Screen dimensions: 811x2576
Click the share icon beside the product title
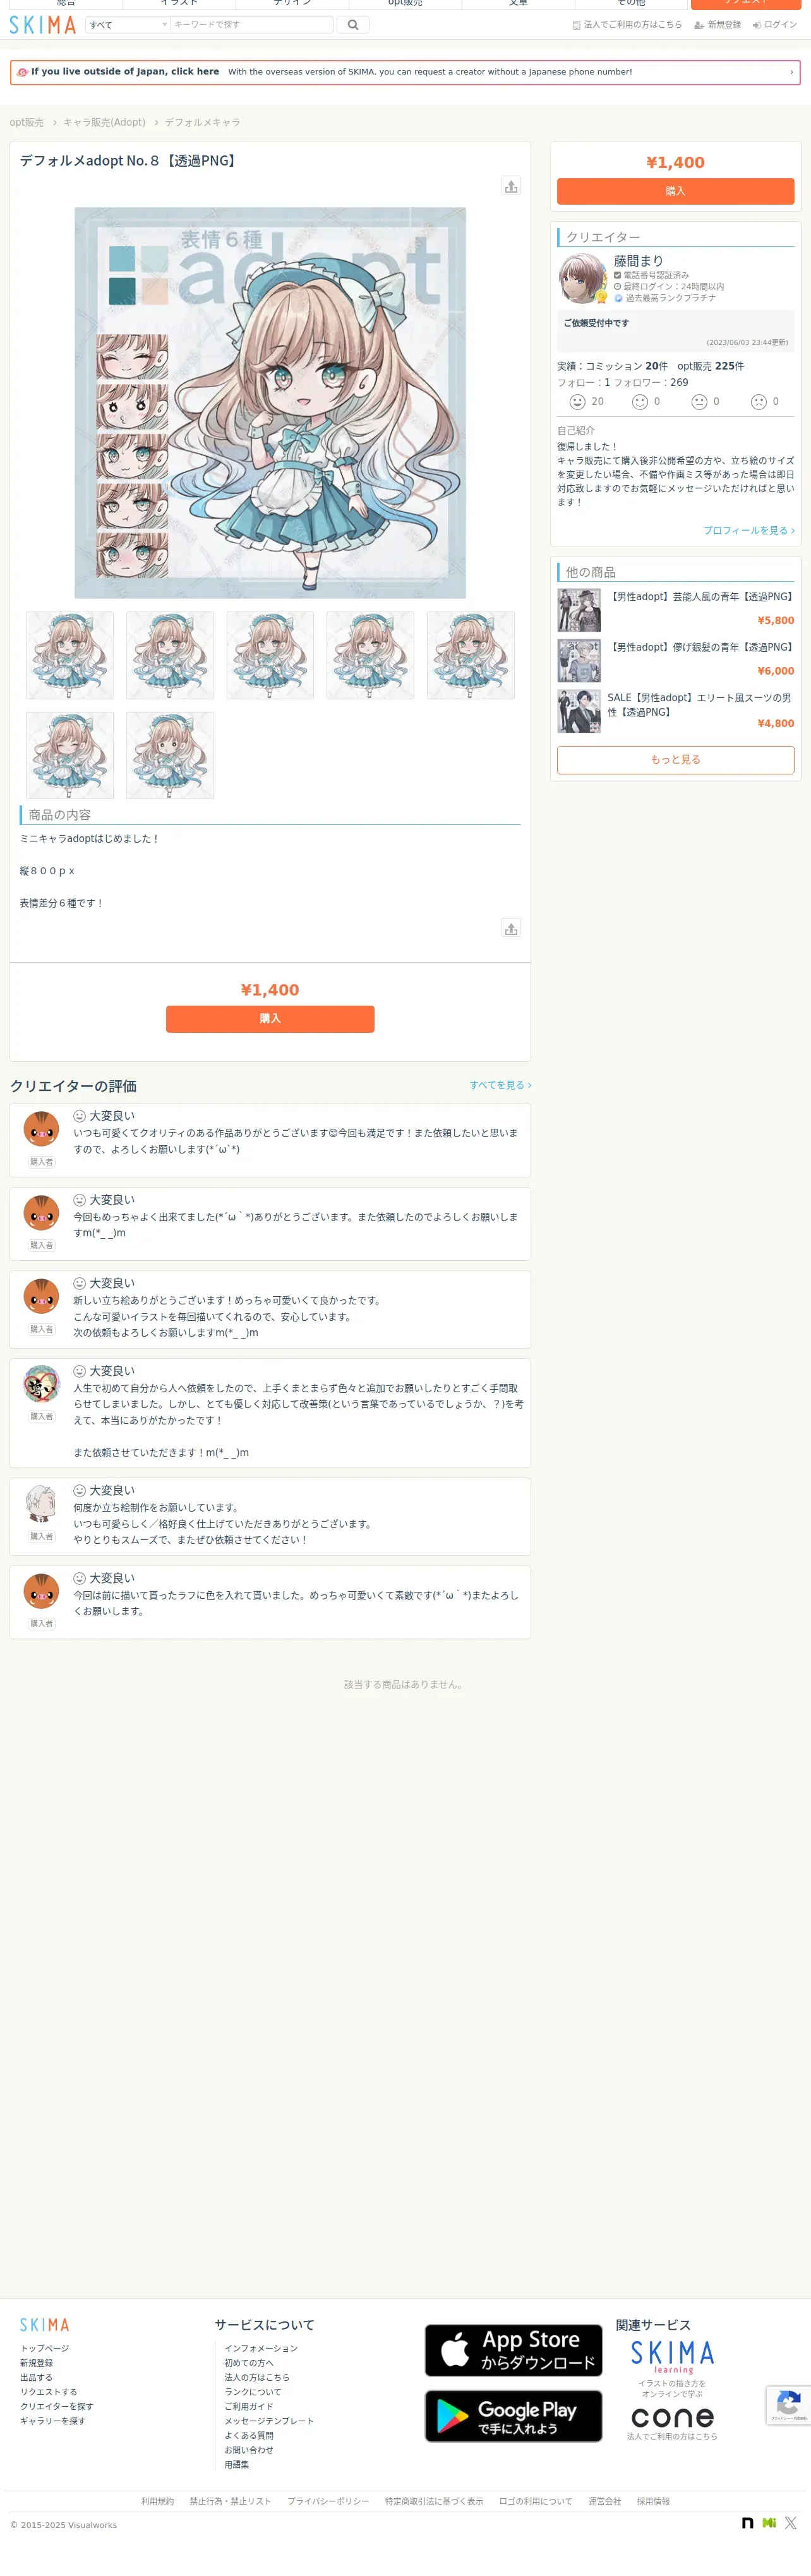(511, 186)
